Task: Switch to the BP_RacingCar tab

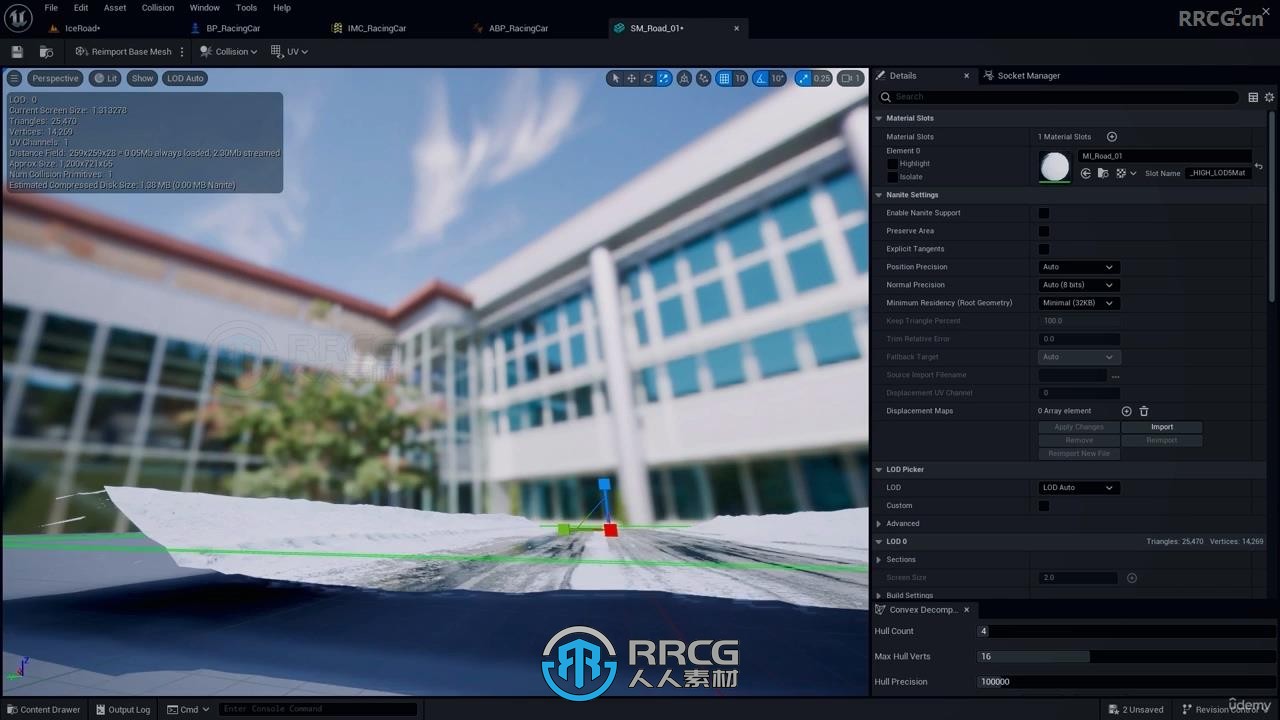Action: 233,28
